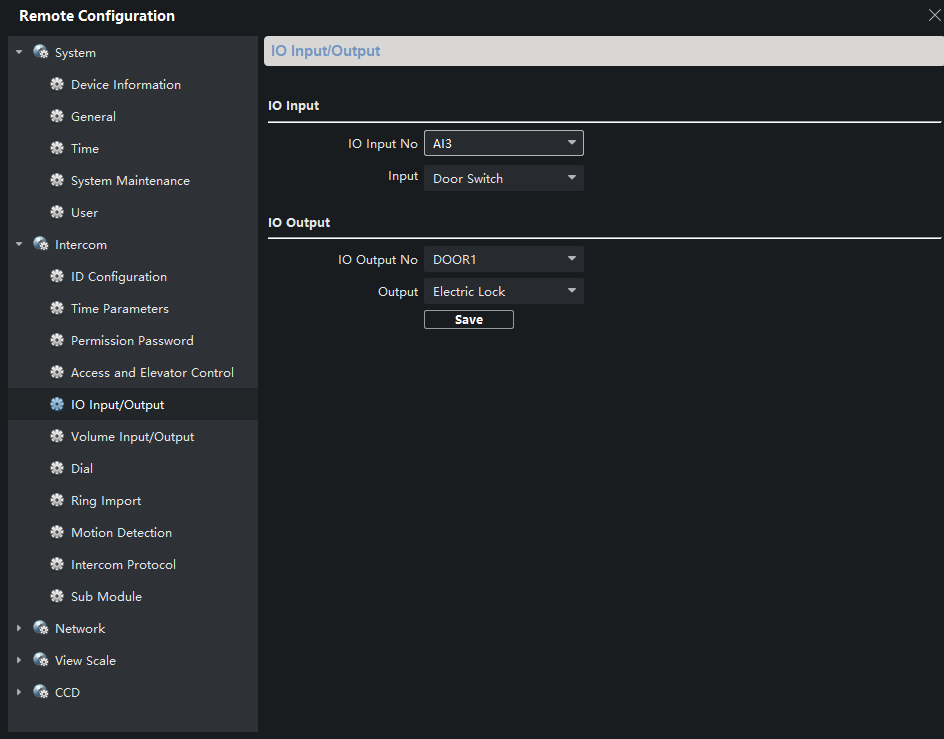The width and height of the screenshot is (944, 739).
Task: Collapse the Intercom tree section
Action: coord(19,244)
